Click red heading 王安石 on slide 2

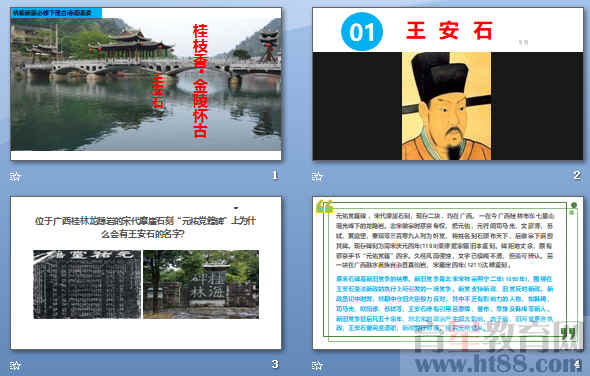449,31
